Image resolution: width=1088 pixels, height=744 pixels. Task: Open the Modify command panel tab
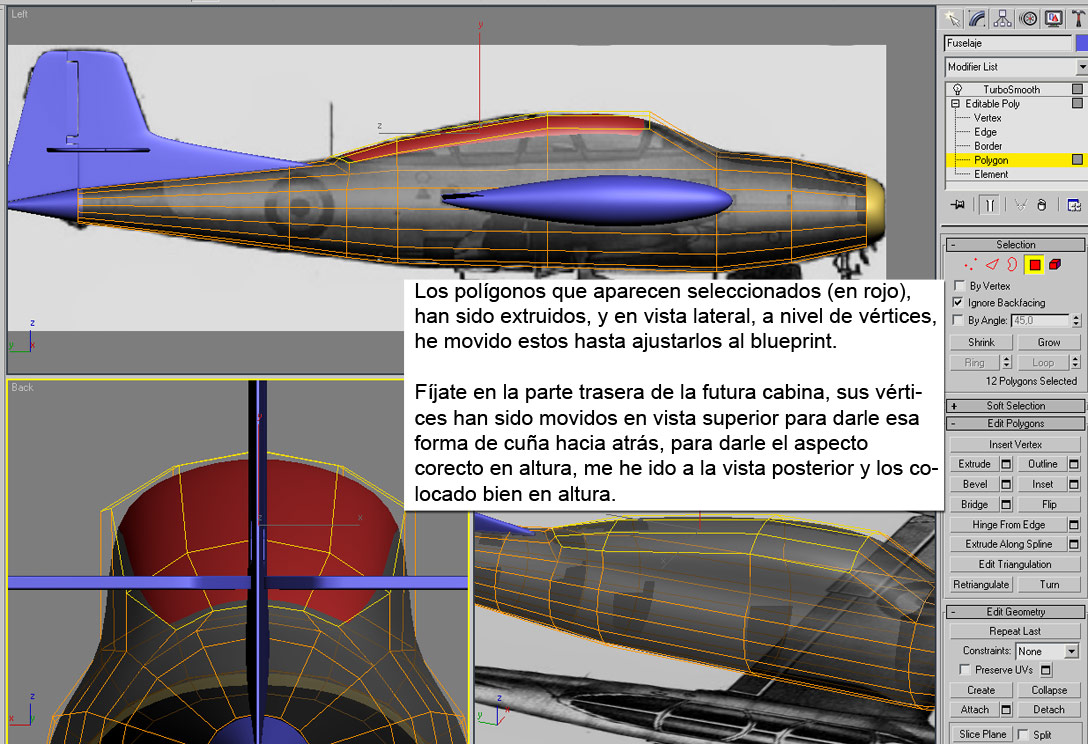click(x=977, y=19)
